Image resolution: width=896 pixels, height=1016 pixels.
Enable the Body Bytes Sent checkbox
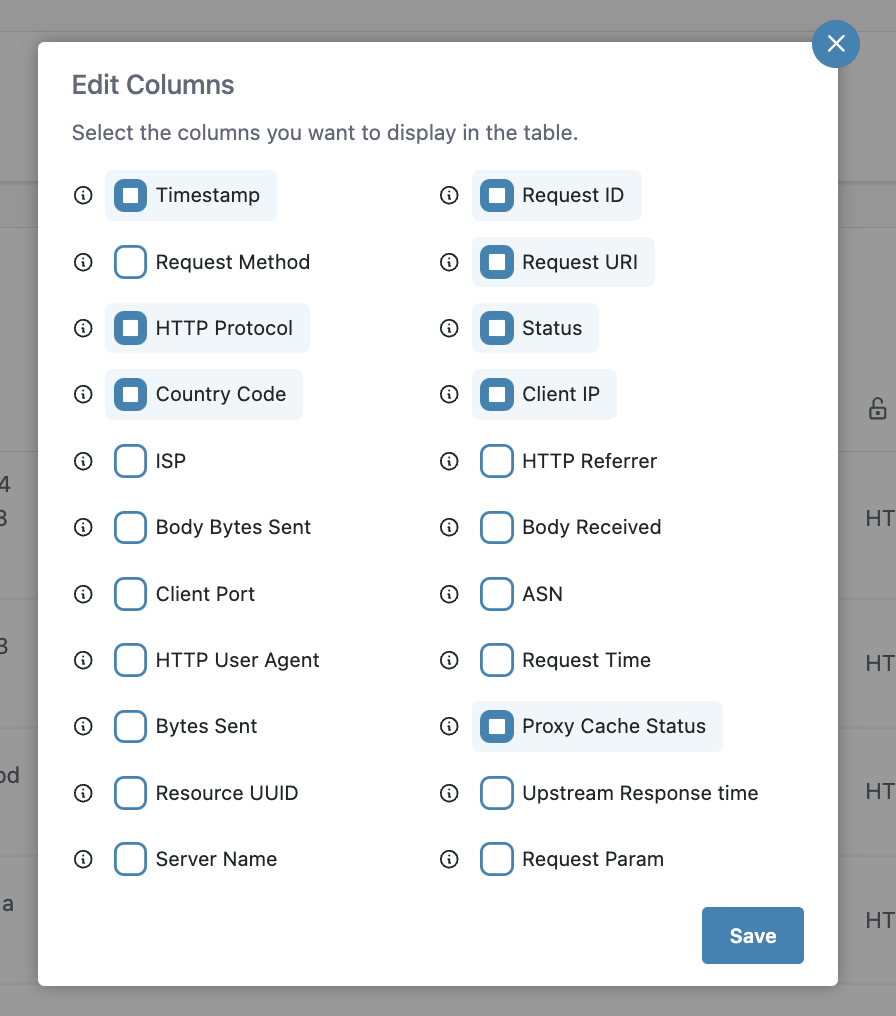[x=130, y=527]
